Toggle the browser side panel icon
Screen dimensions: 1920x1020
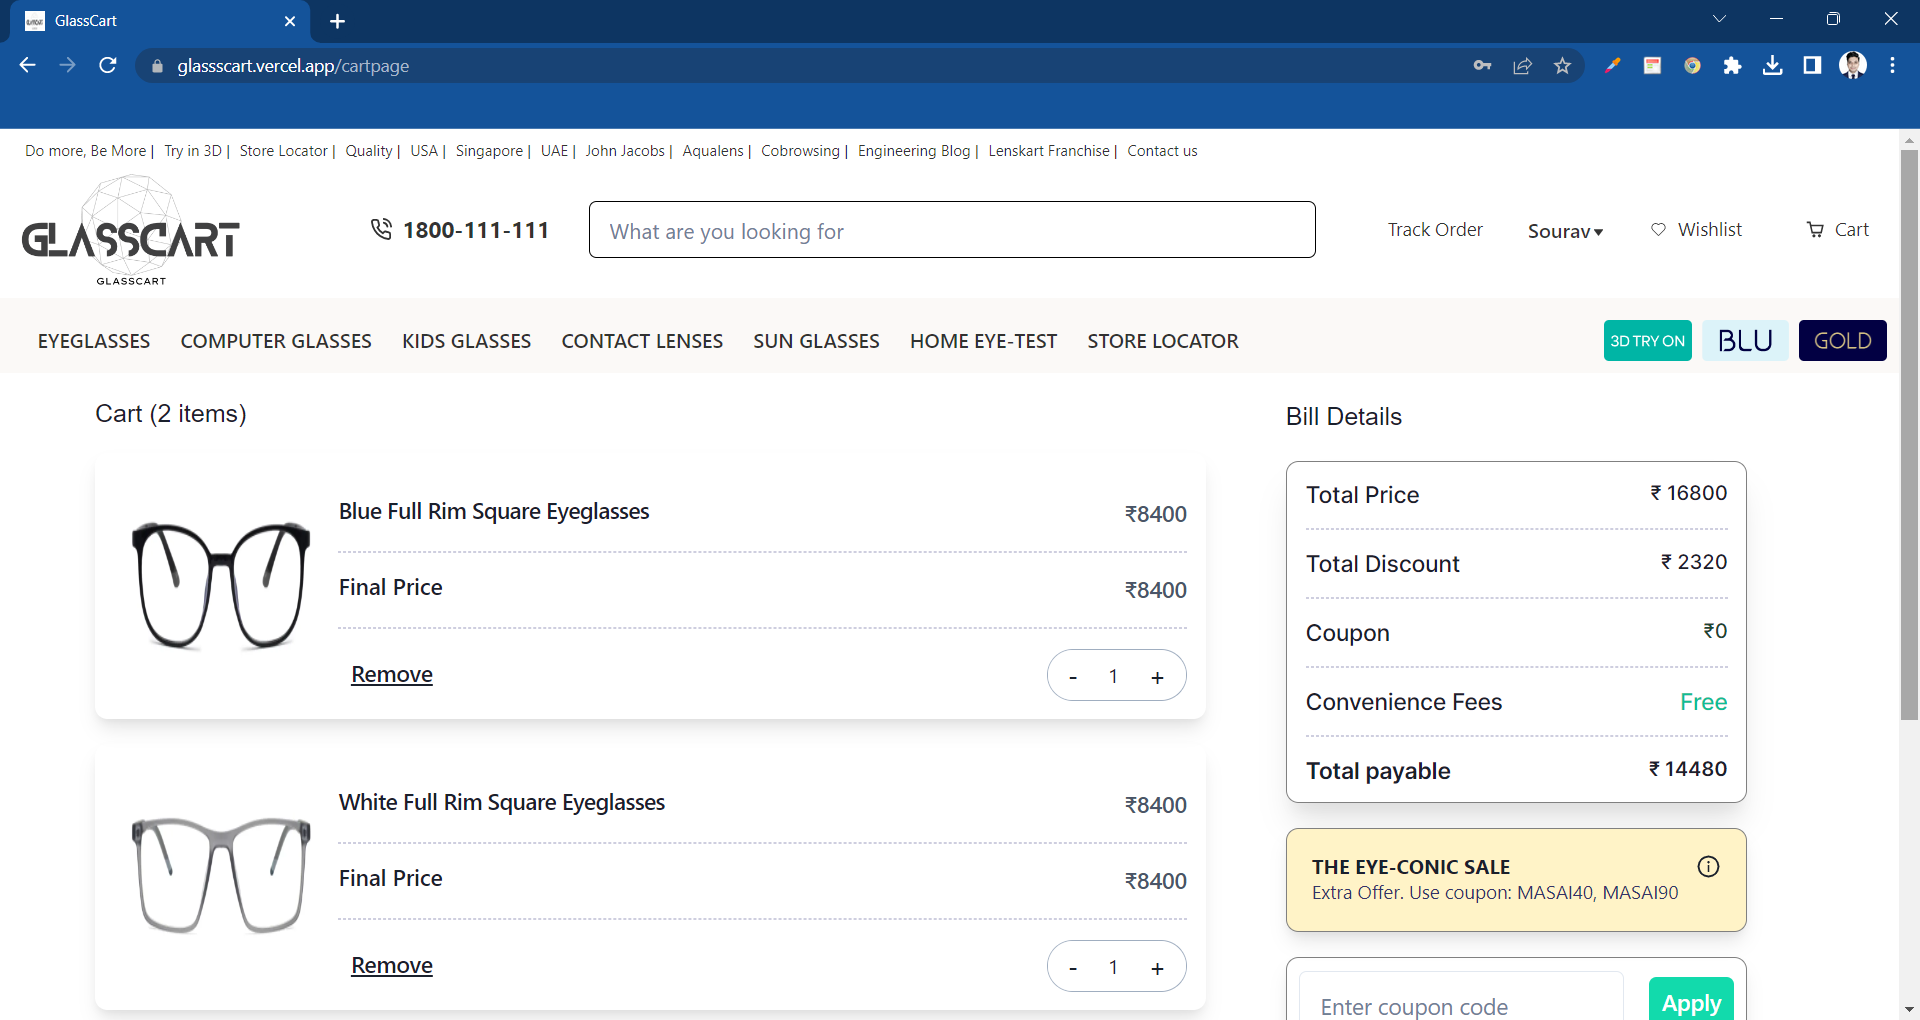tap(1812, 65)
